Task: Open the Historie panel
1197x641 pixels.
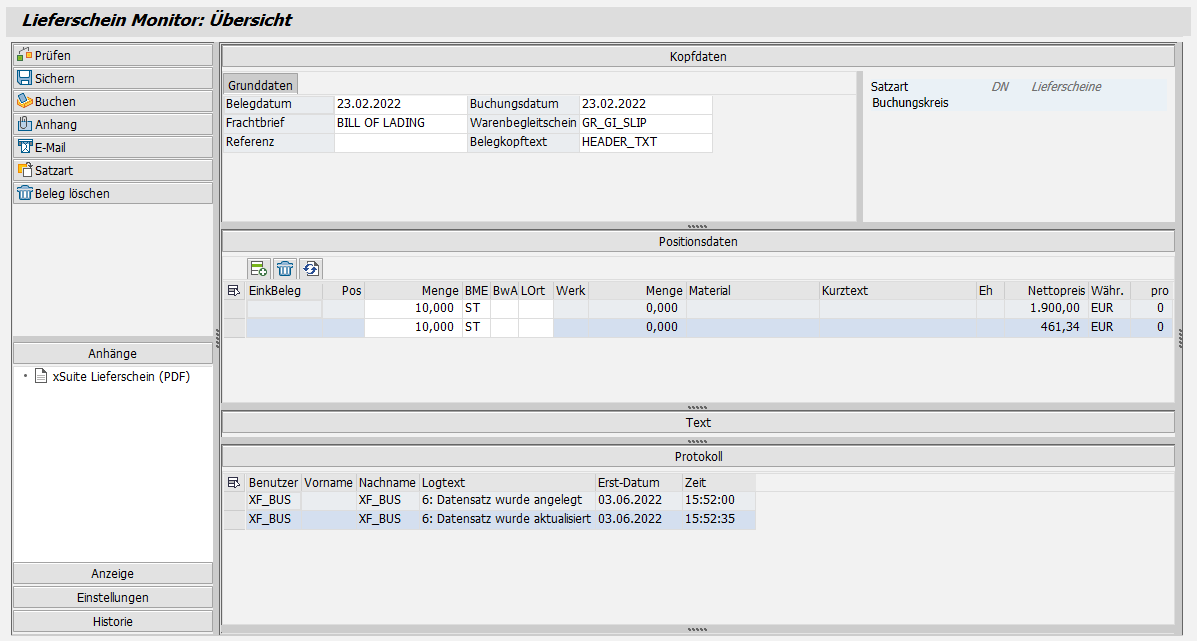Action: [112, 620]
